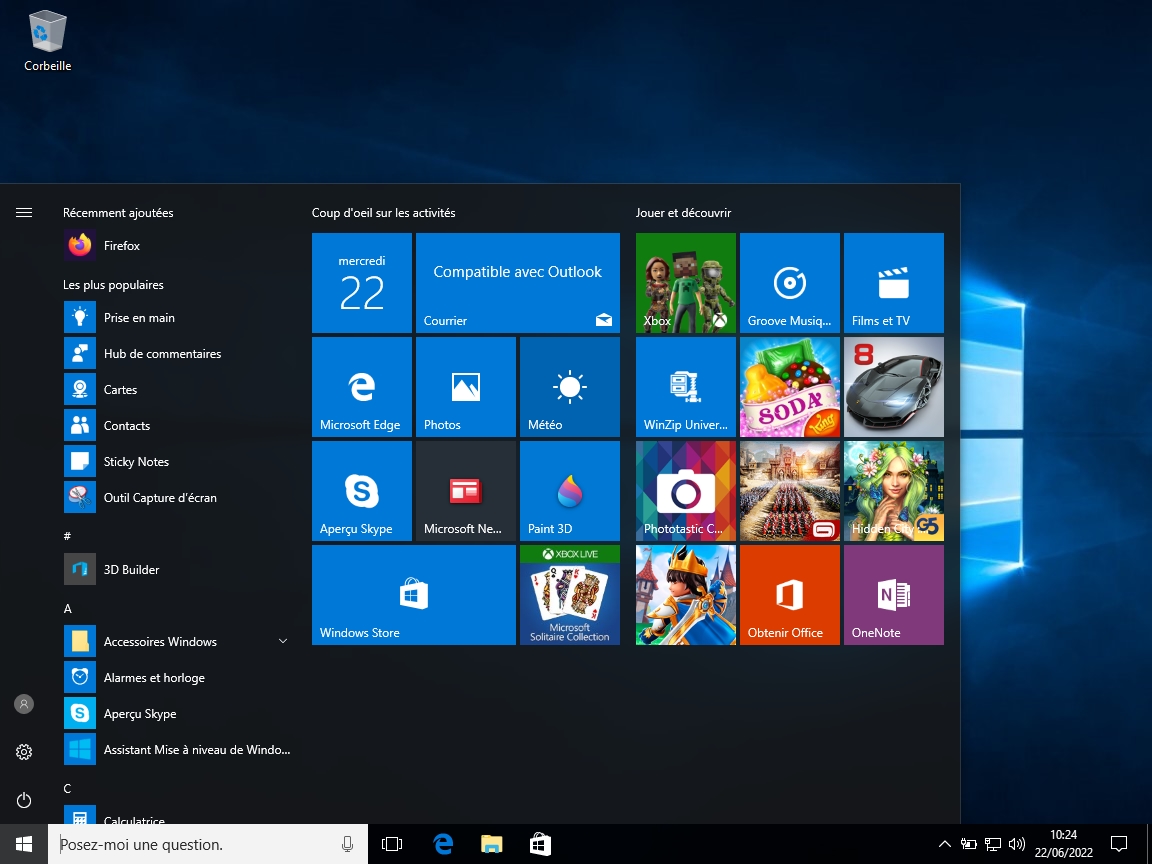
Task: Open Firefox from recently added
Action: pos(176,245)
